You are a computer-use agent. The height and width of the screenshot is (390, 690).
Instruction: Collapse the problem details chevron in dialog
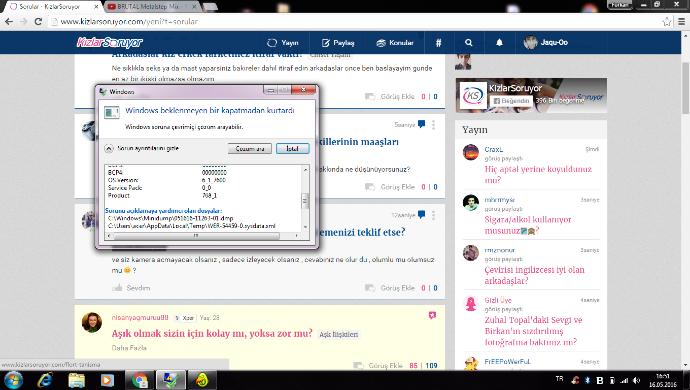coord(109,148)
